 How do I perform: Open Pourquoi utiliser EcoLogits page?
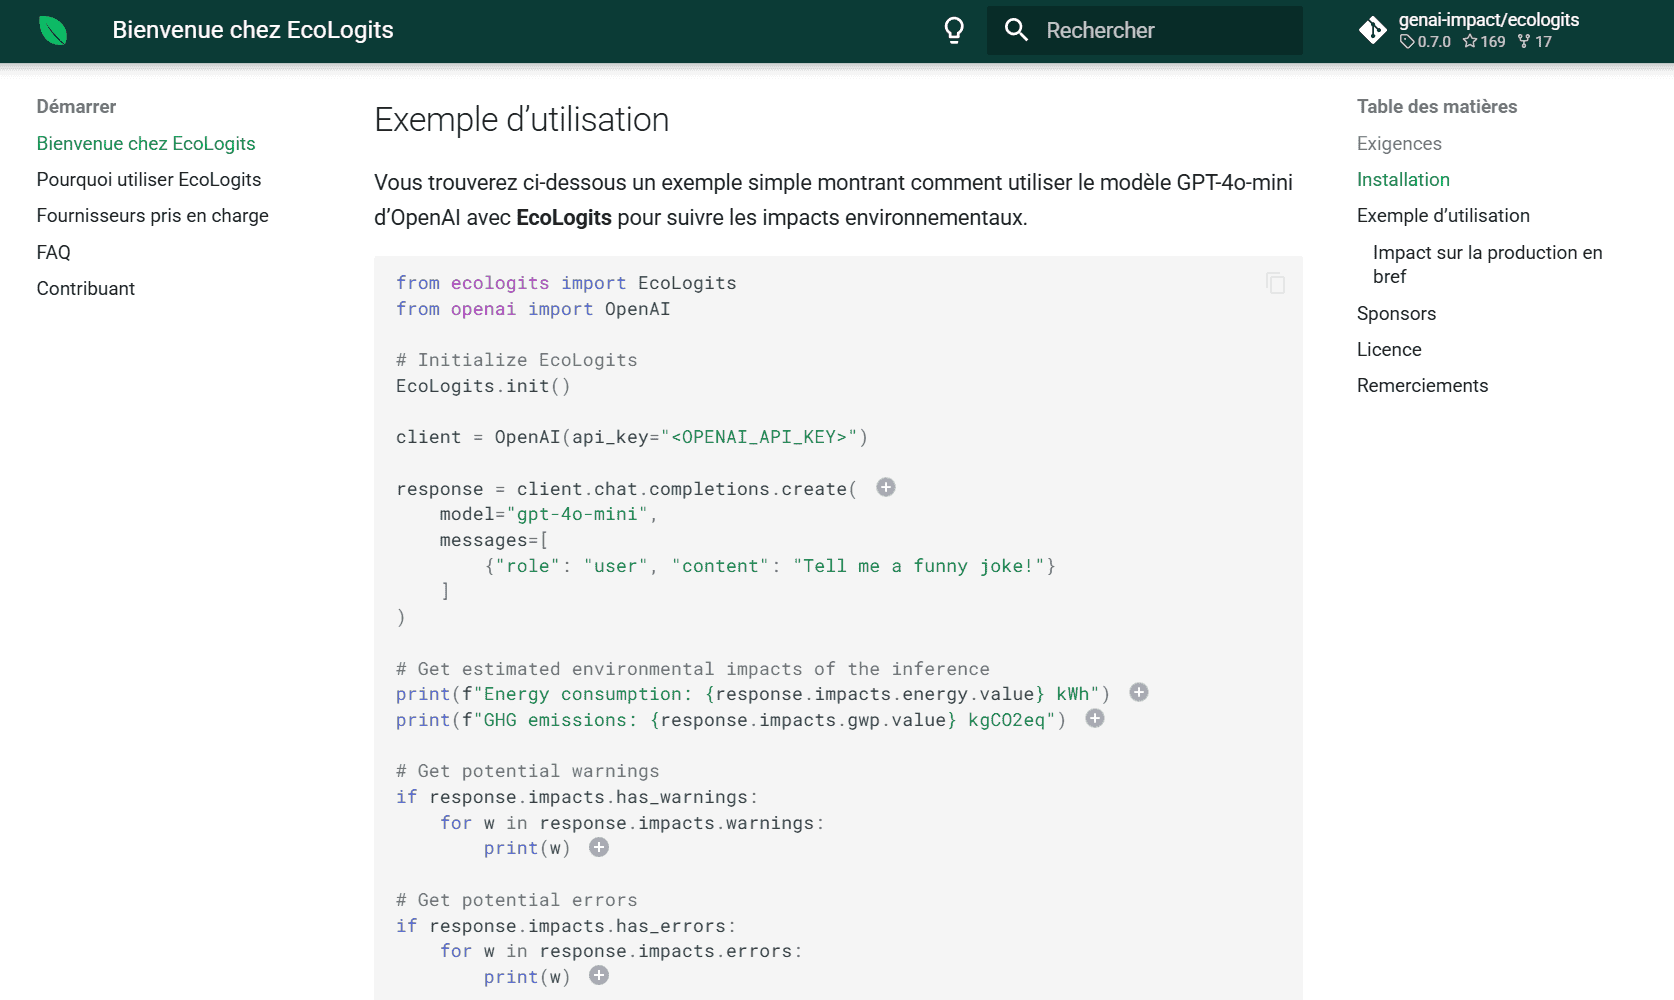point(149,180)
